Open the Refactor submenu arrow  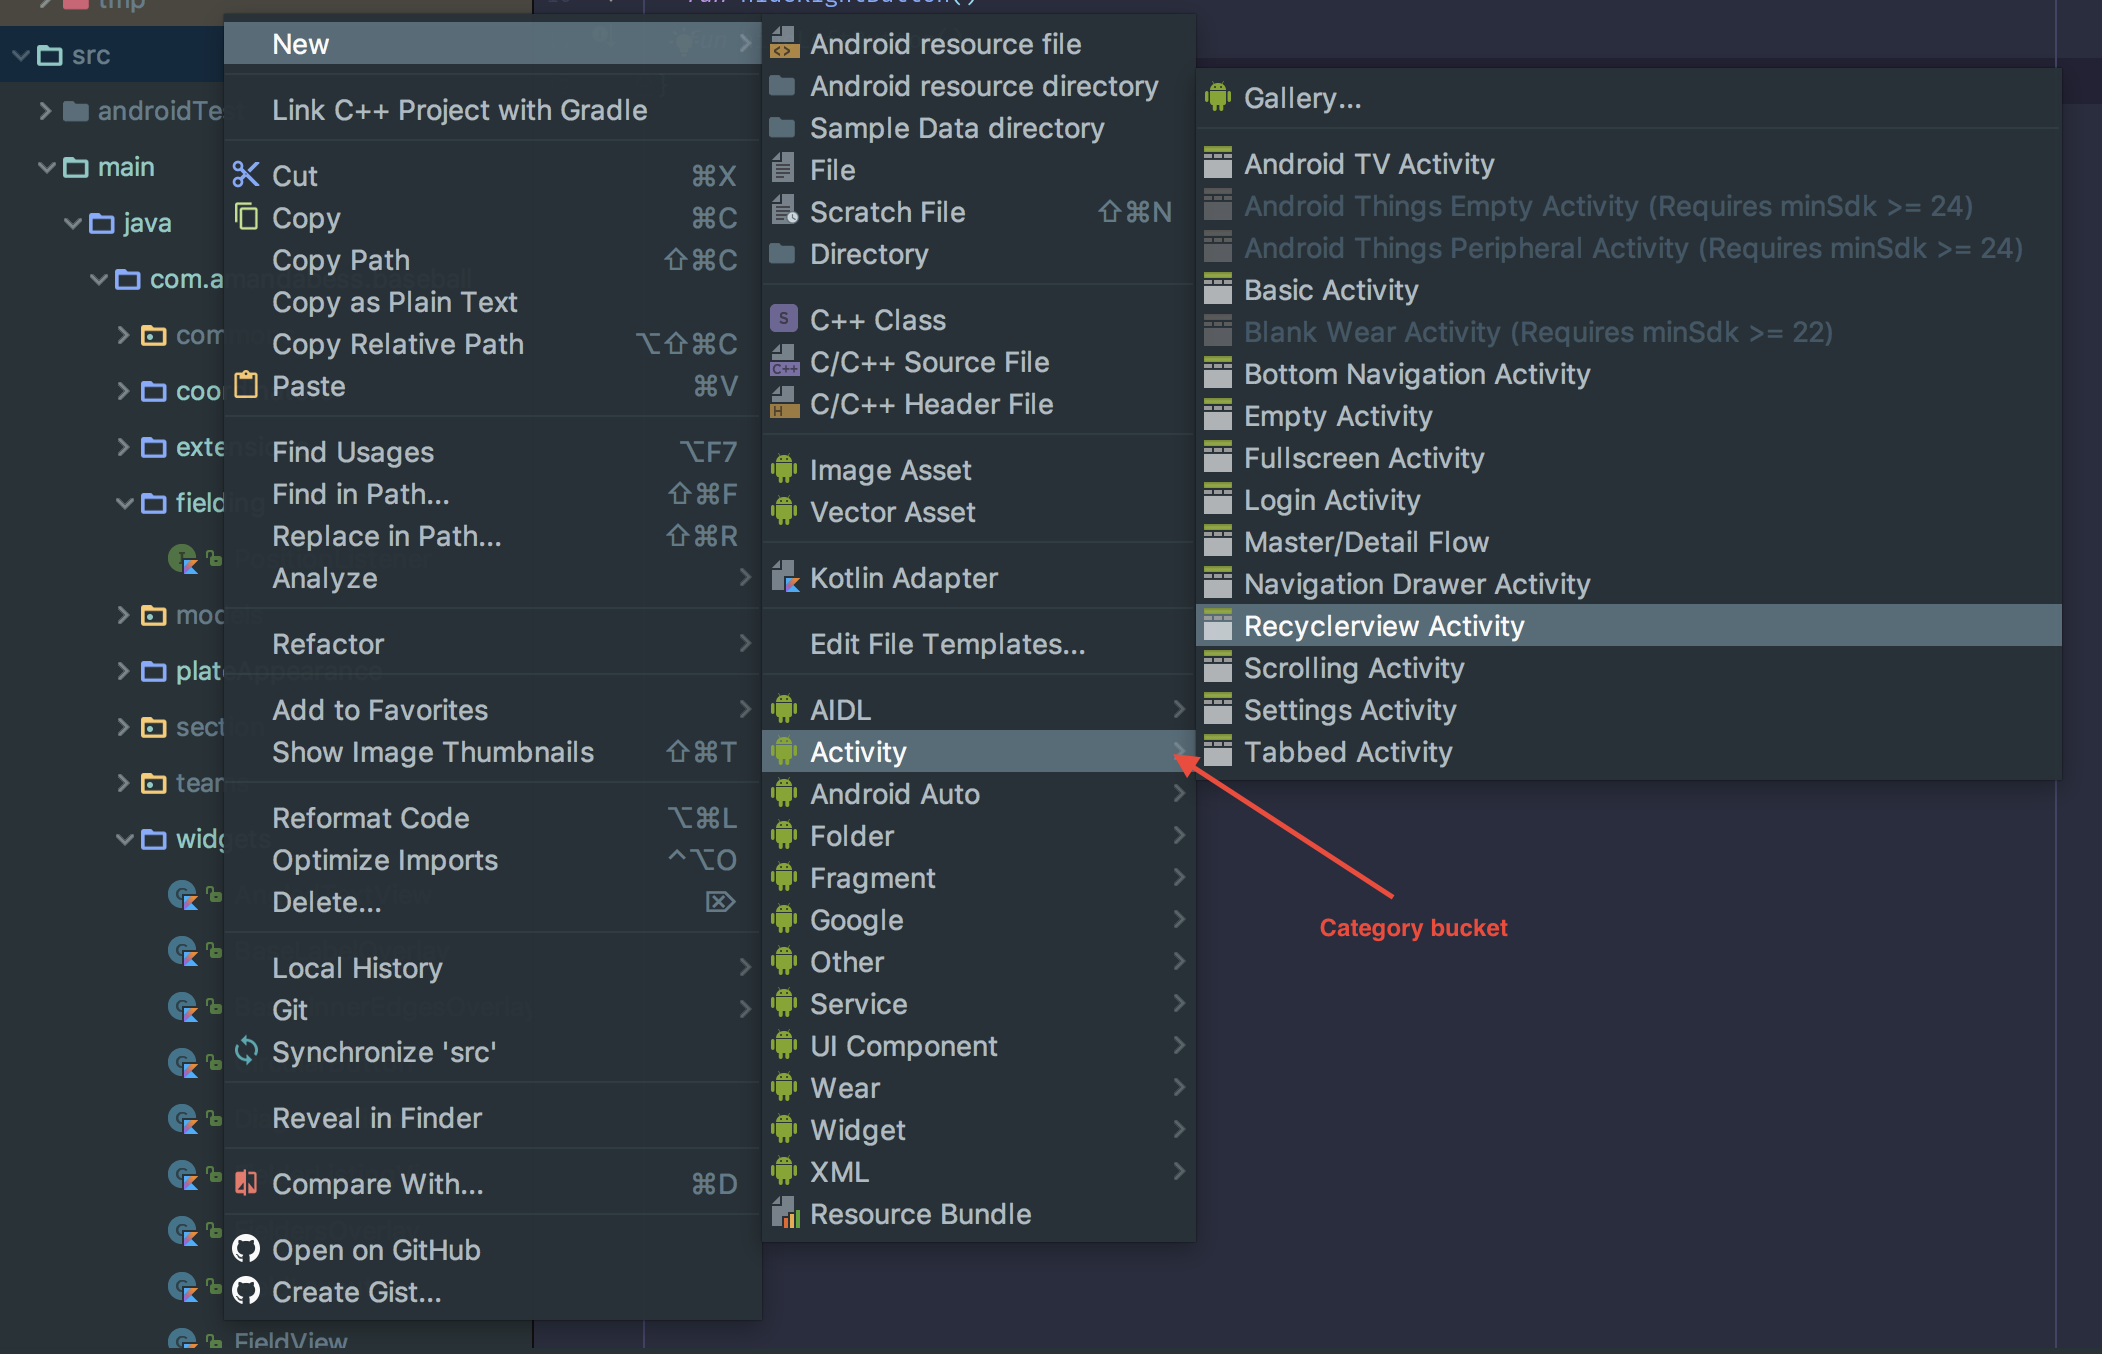(x=745, y=643)
